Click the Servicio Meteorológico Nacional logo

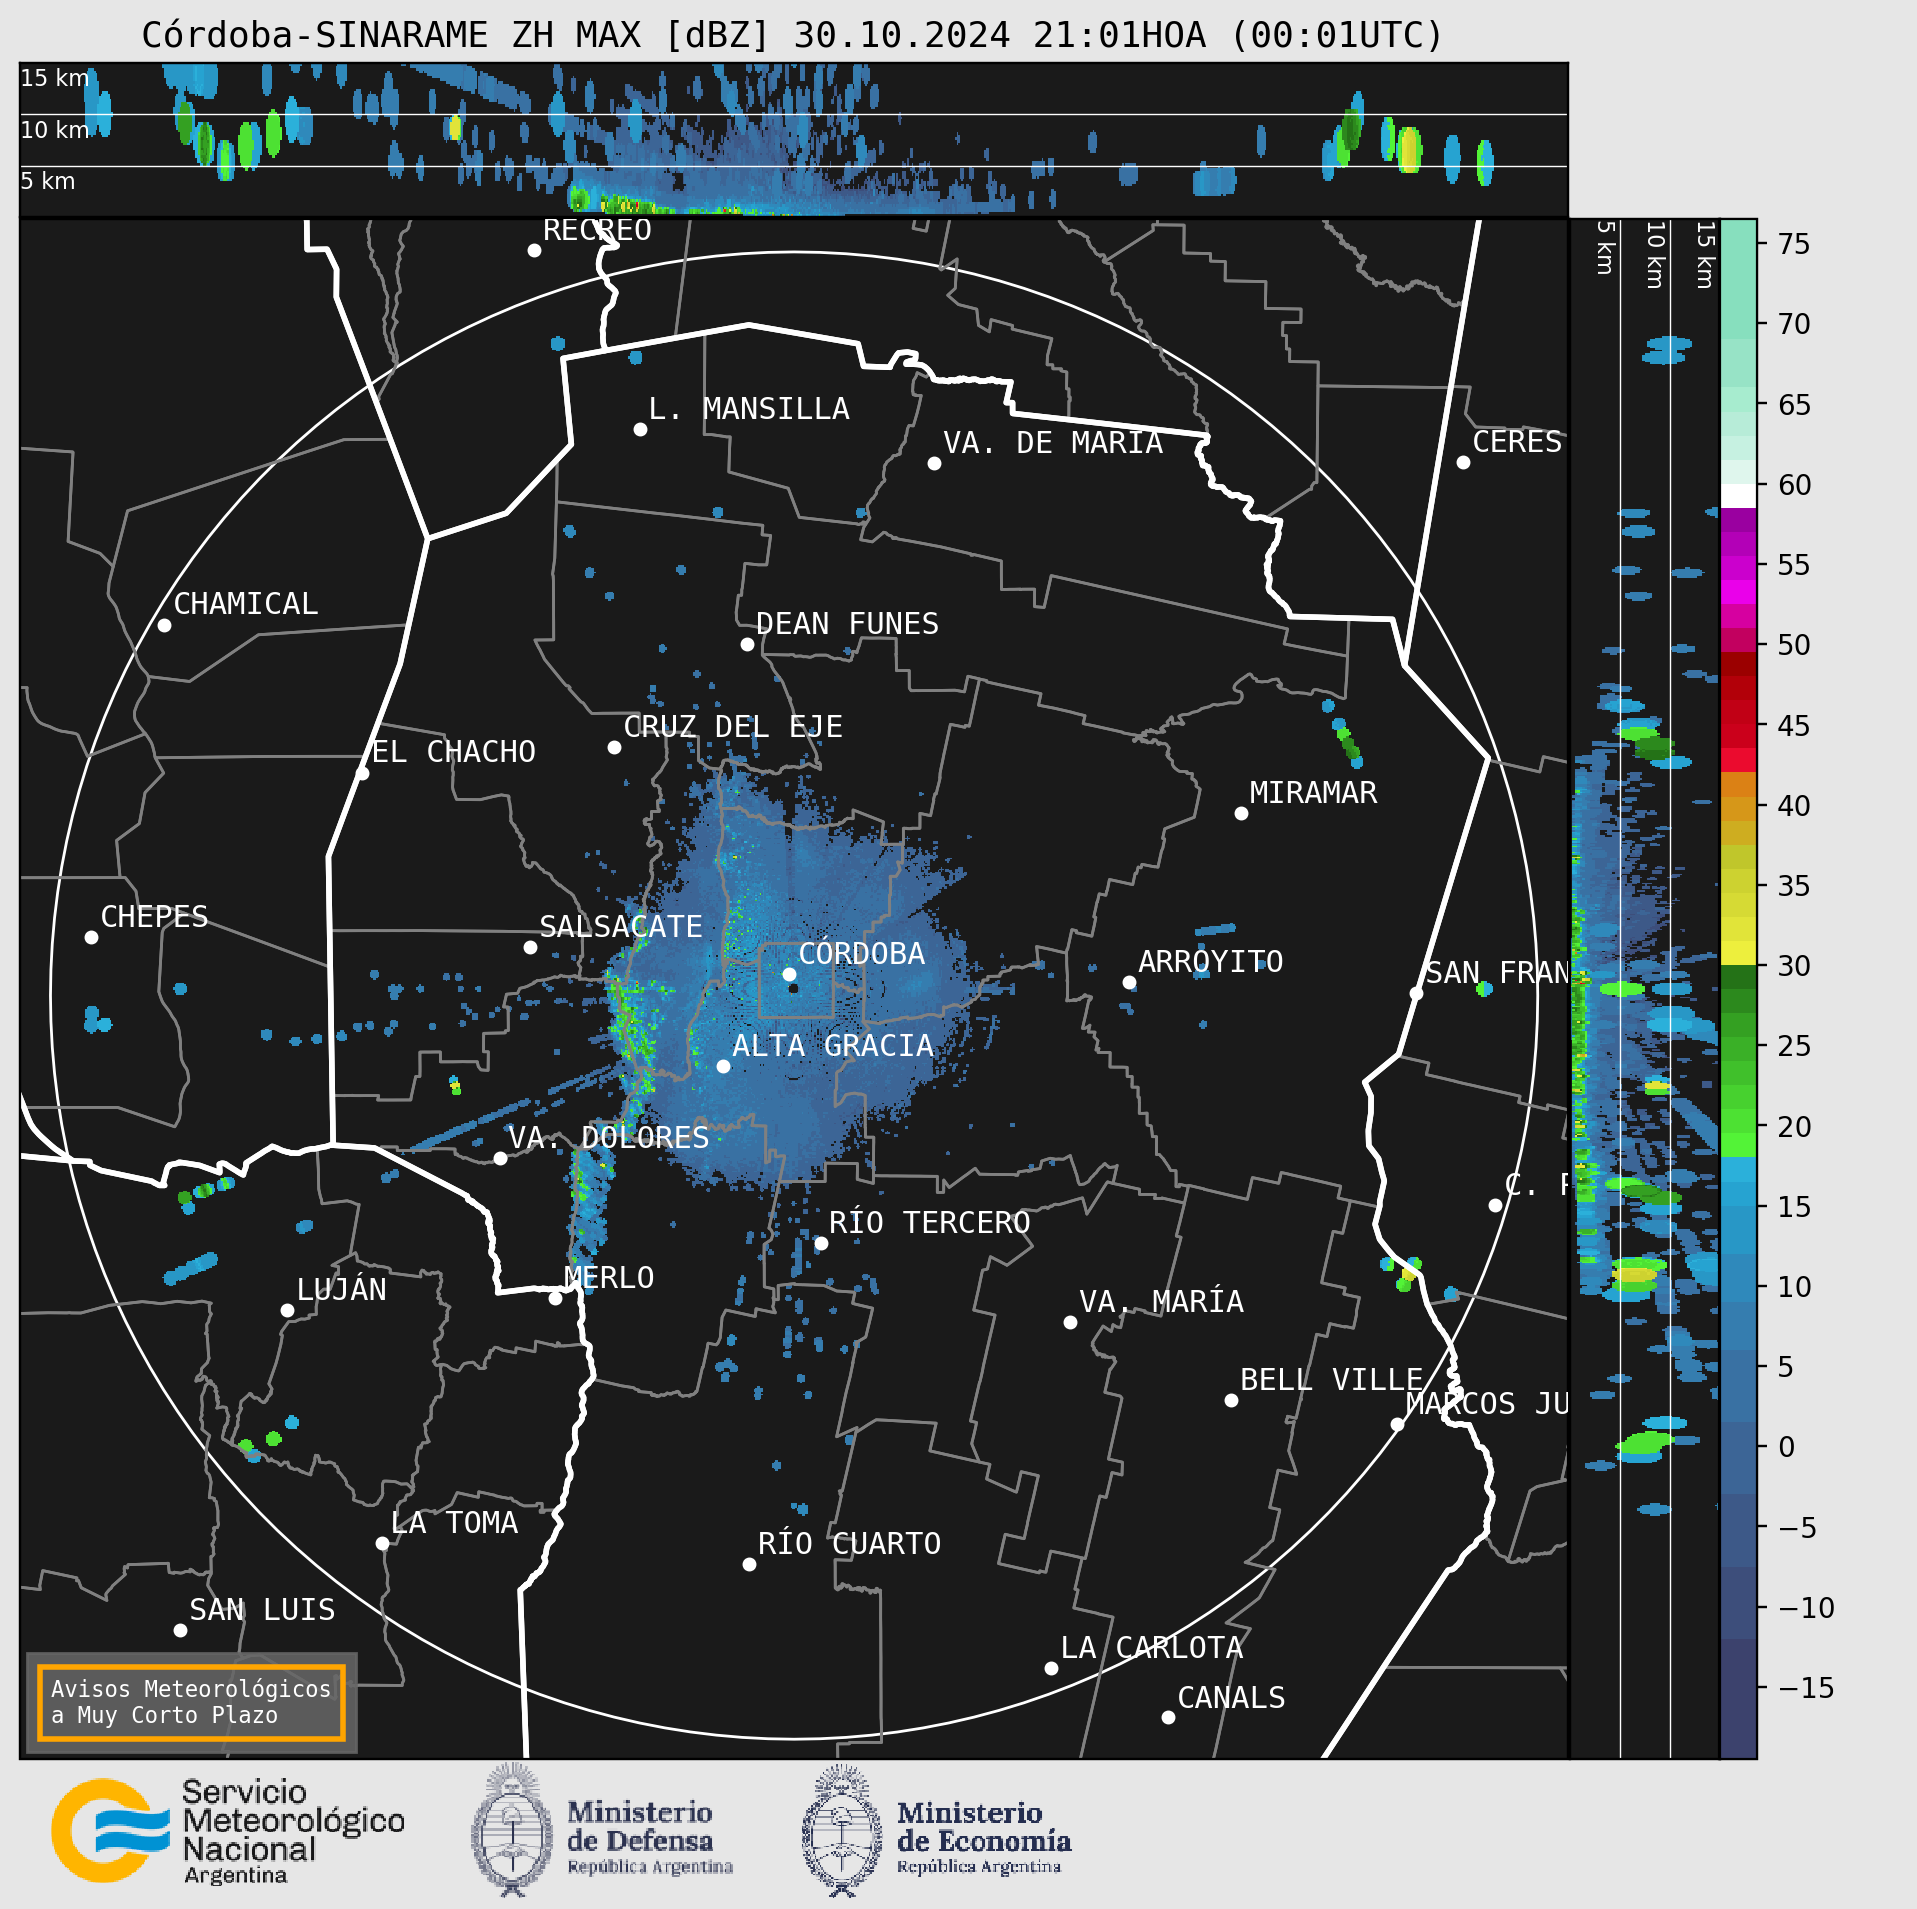pyautogui.click(x=228, y=1830)
